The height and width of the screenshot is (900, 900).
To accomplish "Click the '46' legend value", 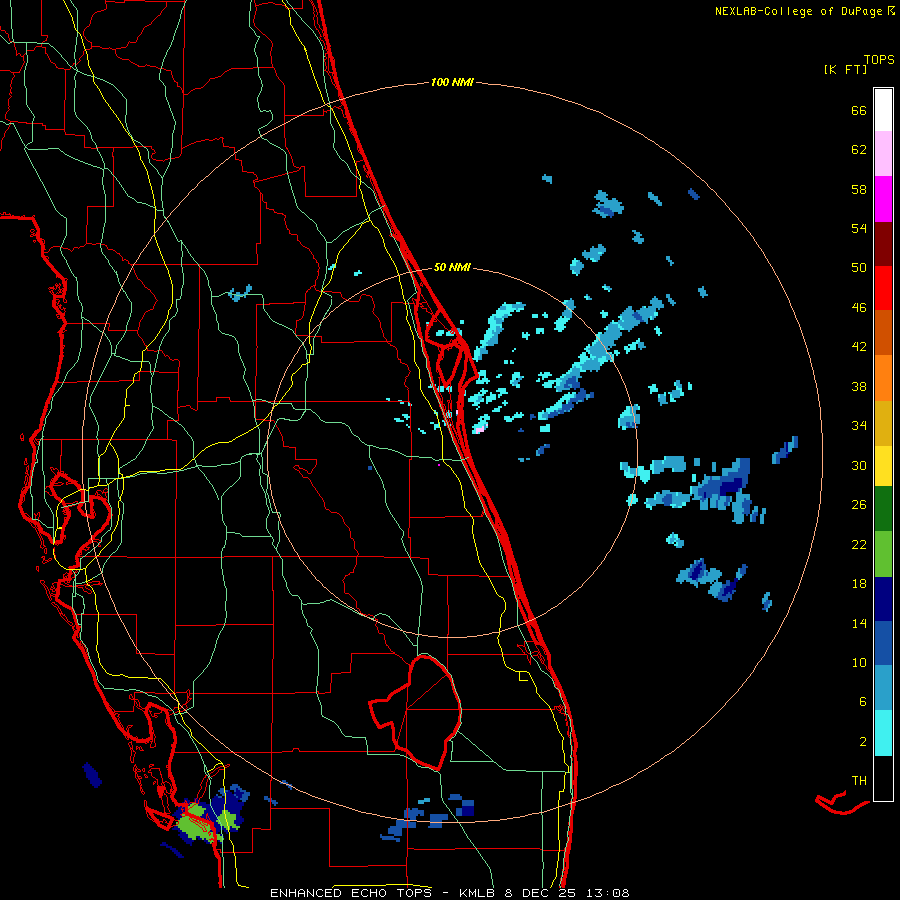I will [859, 308].
